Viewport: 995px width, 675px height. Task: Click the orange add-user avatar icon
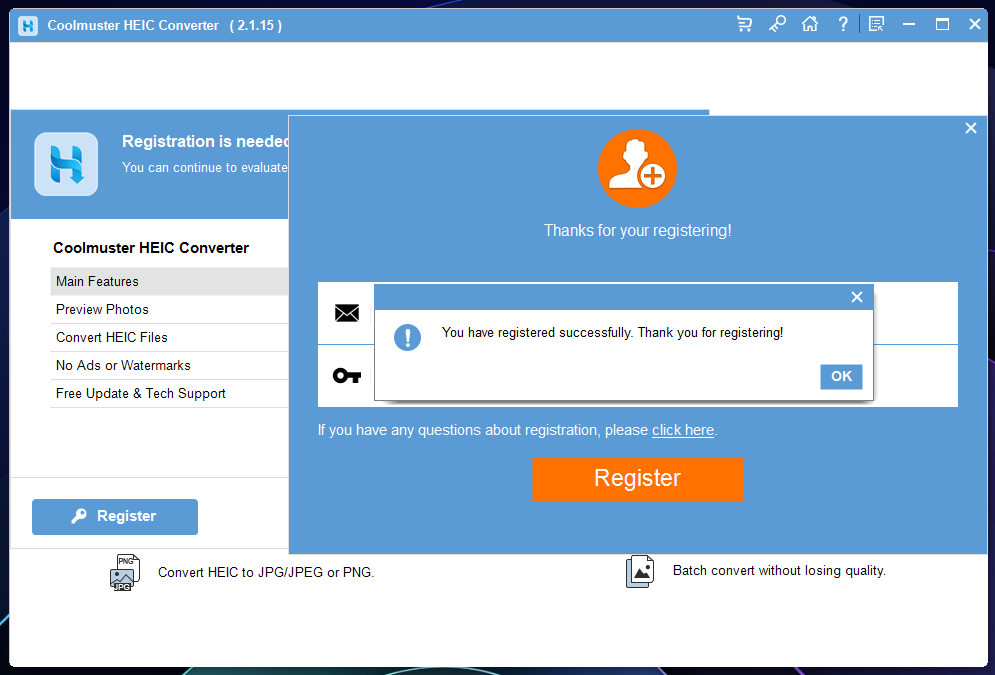pyautogui.click(x=637, y=170)
